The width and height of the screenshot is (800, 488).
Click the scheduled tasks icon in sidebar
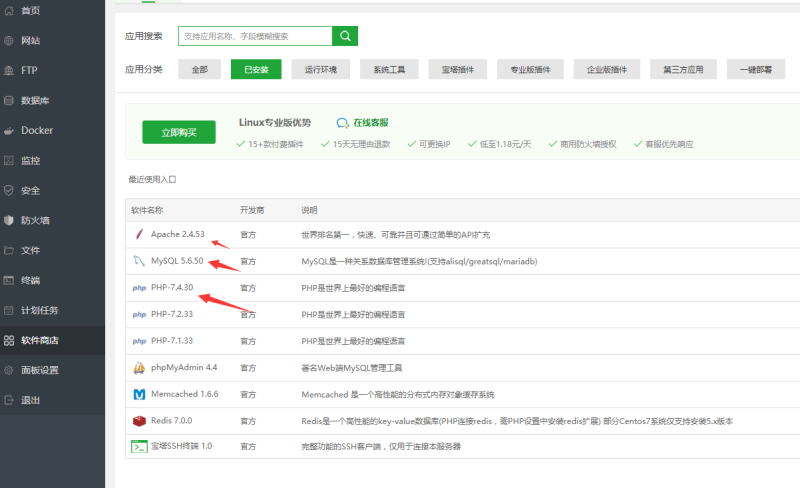coord(9,310)
